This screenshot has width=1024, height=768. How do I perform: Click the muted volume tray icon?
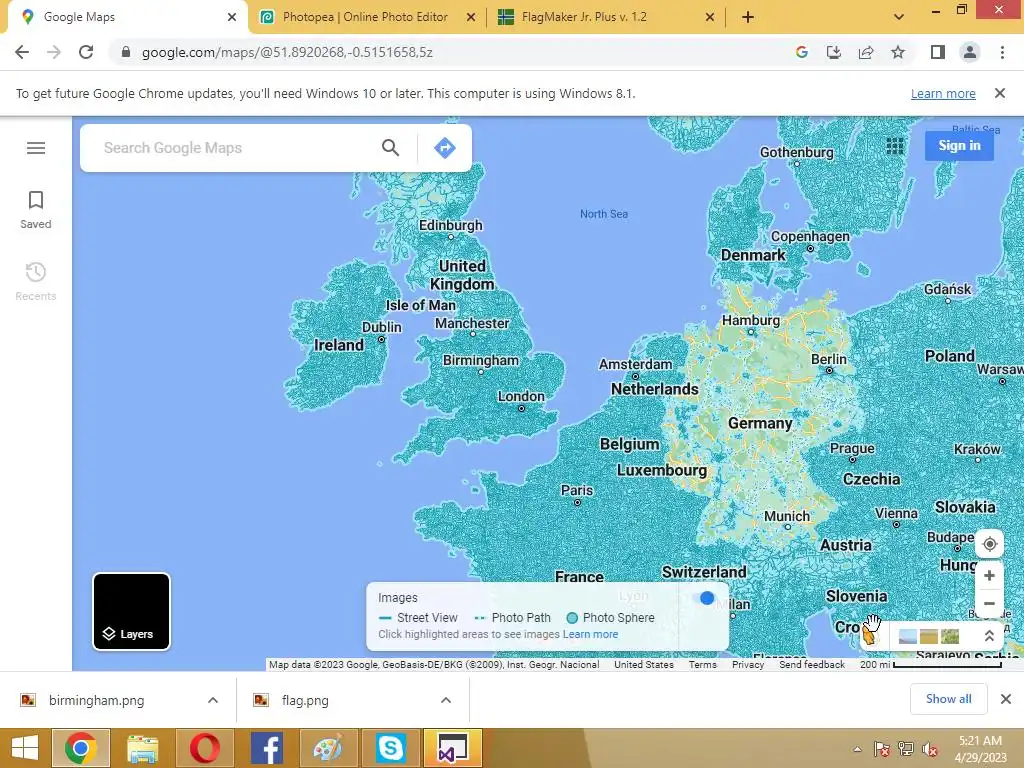pyautogui.click(x=929, y=749)
